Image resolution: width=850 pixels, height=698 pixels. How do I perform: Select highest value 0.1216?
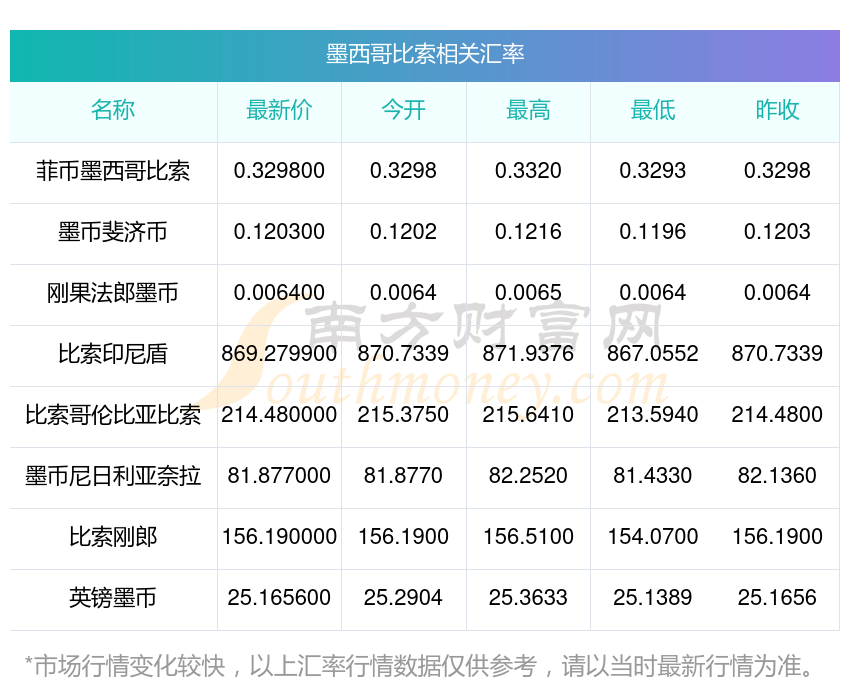coord(528,232)
